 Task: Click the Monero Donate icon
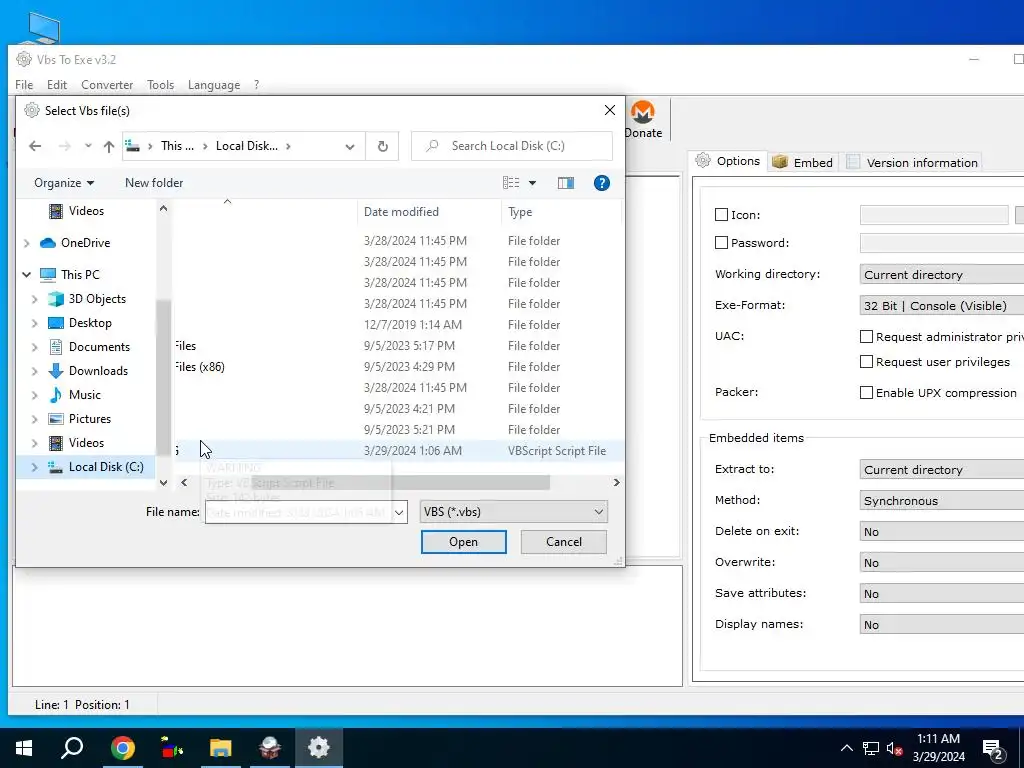click(x=643, y=112)
